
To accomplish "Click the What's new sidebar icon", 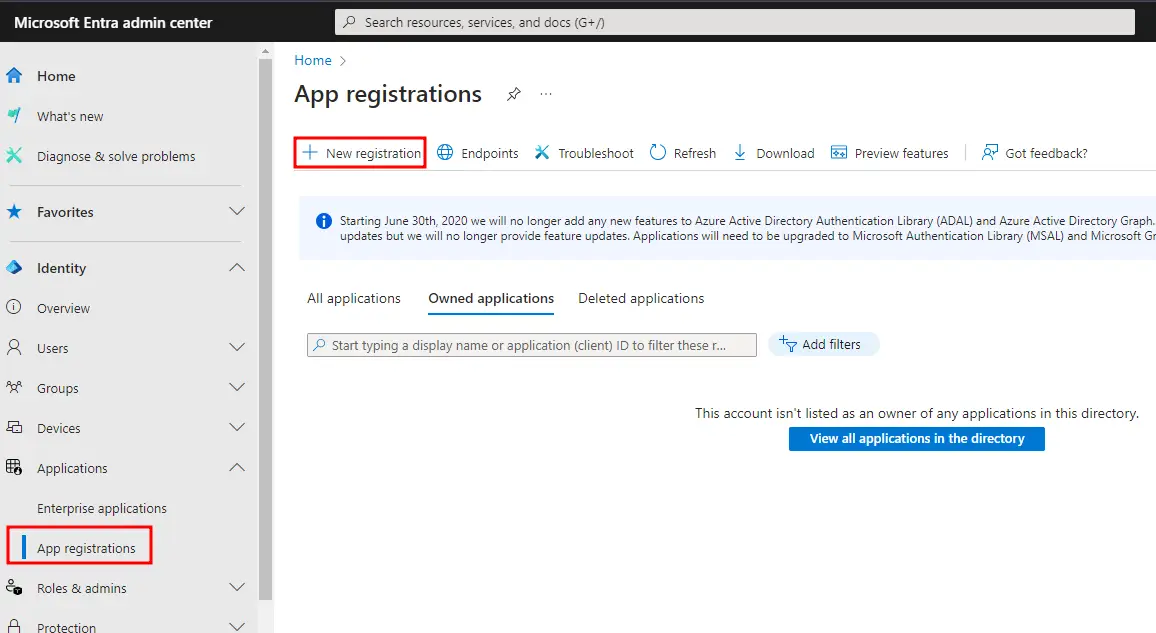I will tap(14, 115).
